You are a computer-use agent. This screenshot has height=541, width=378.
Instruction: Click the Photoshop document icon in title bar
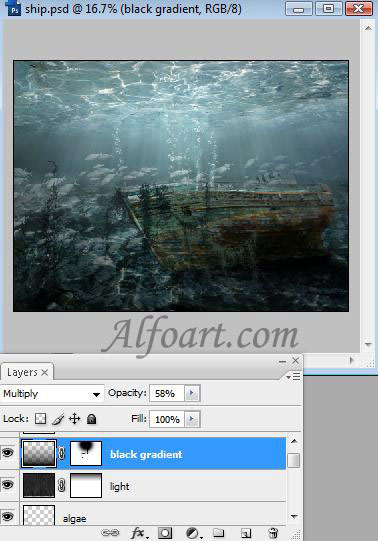[x=14, y=8]
